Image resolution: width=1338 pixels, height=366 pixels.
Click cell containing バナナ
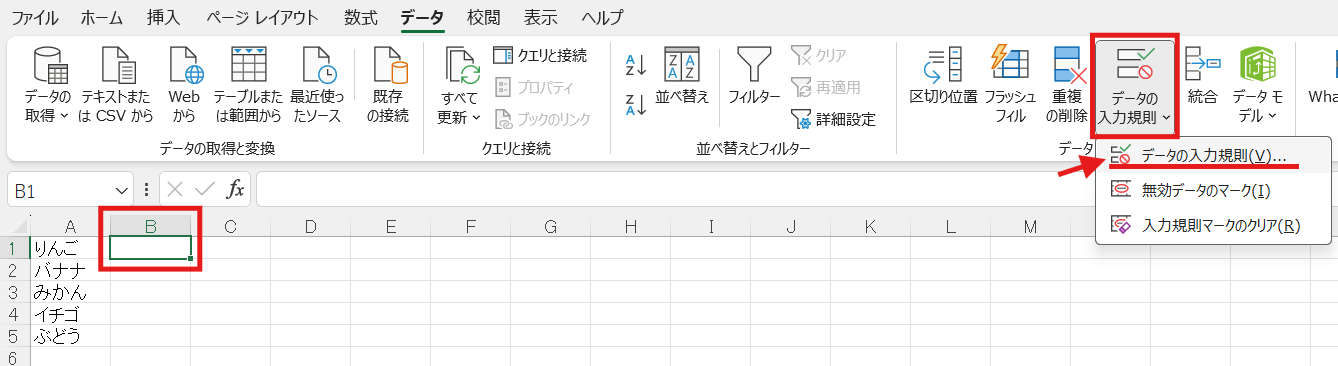pos(70,270)
